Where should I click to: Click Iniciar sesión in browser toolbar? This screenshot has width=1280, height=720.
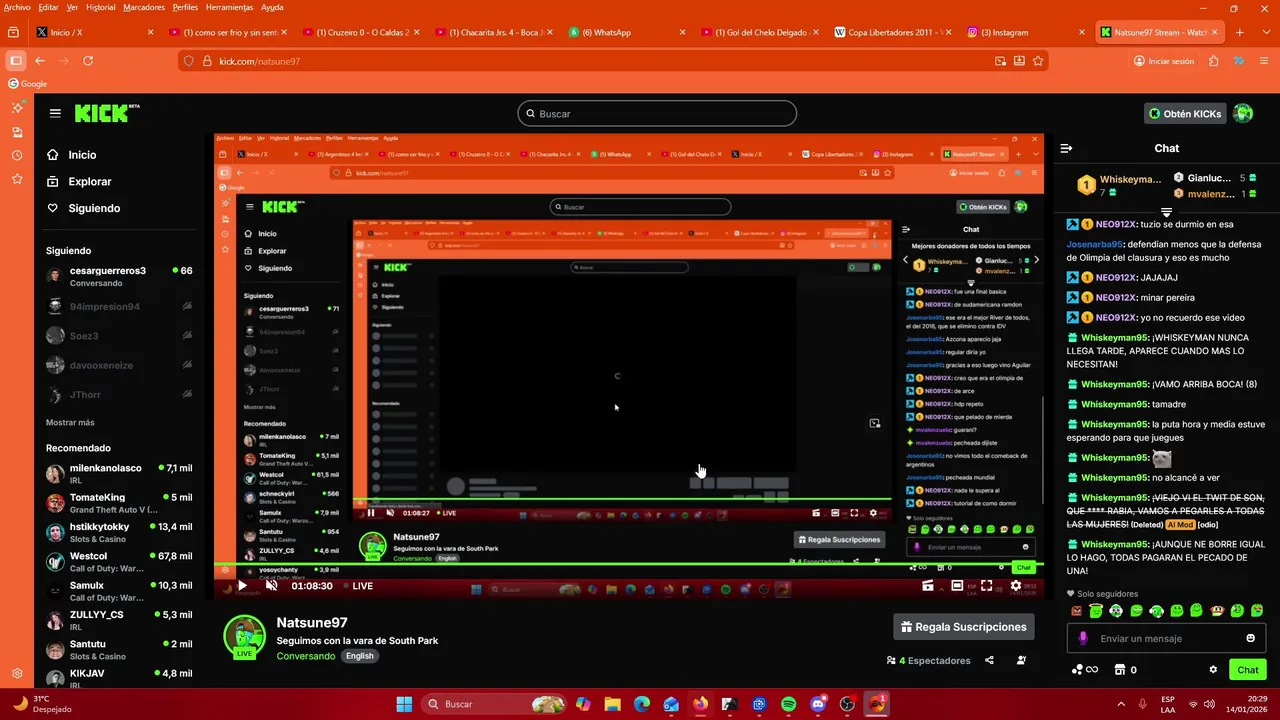(x=1164, y=61)
